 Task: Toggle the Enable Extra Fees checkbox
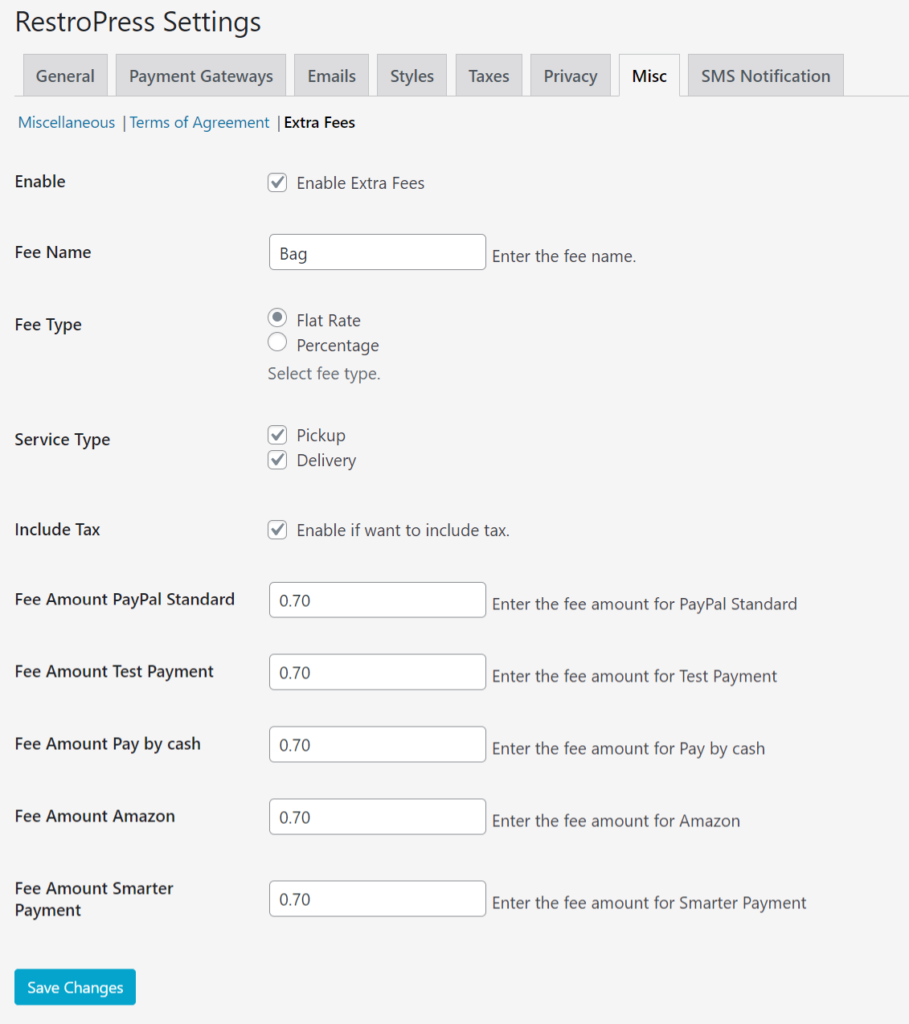278,183
